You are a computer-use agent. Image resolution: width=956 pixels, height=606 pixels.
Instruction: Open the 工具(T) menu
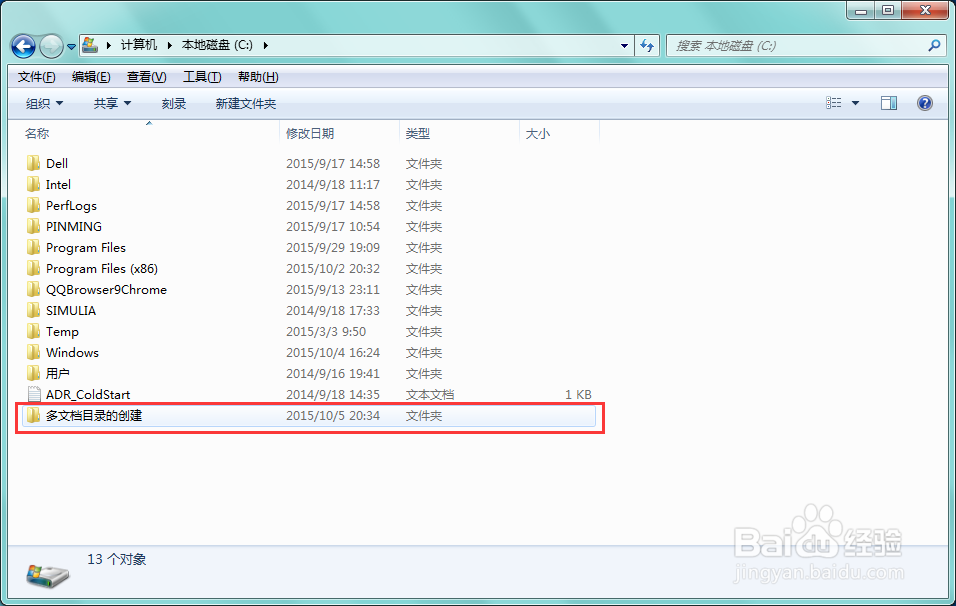click(x=202, y=77)
